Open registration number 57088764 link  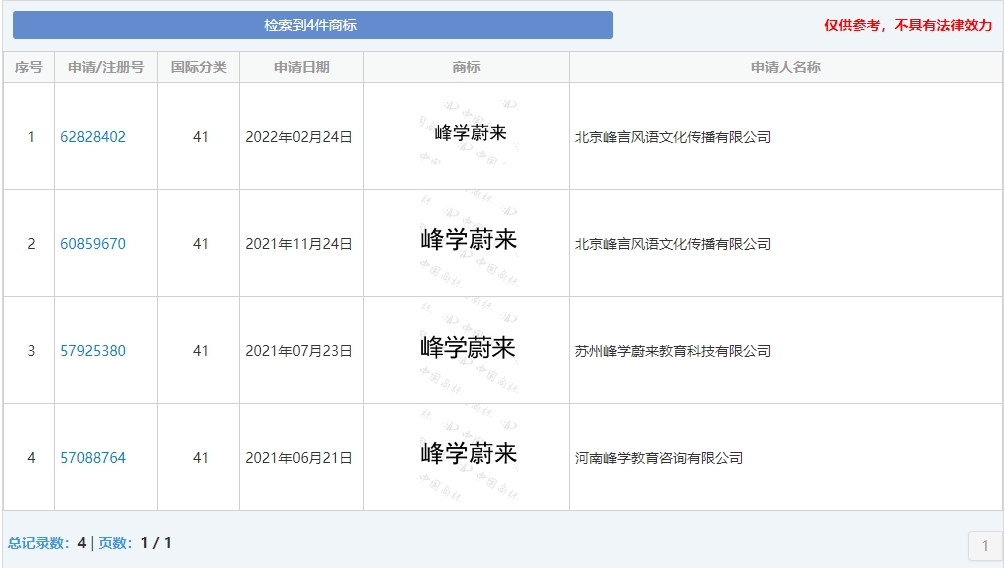point(93,458)
